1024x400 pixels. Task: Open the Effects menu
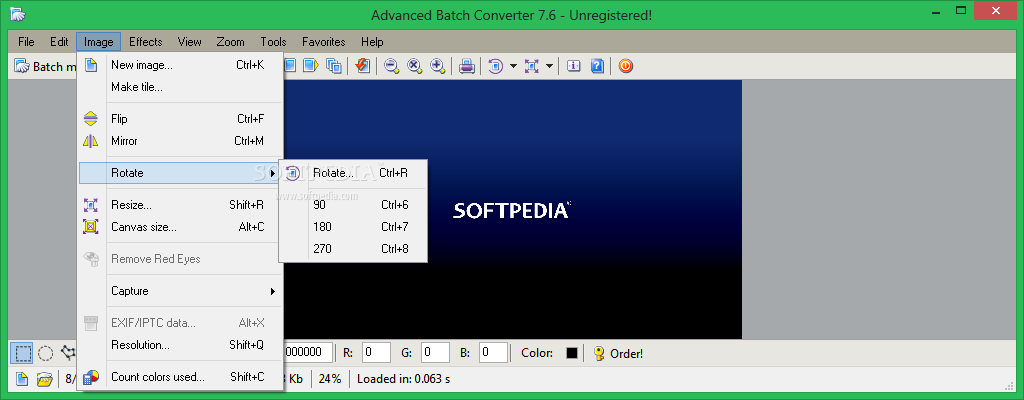[x=146, y=42]
